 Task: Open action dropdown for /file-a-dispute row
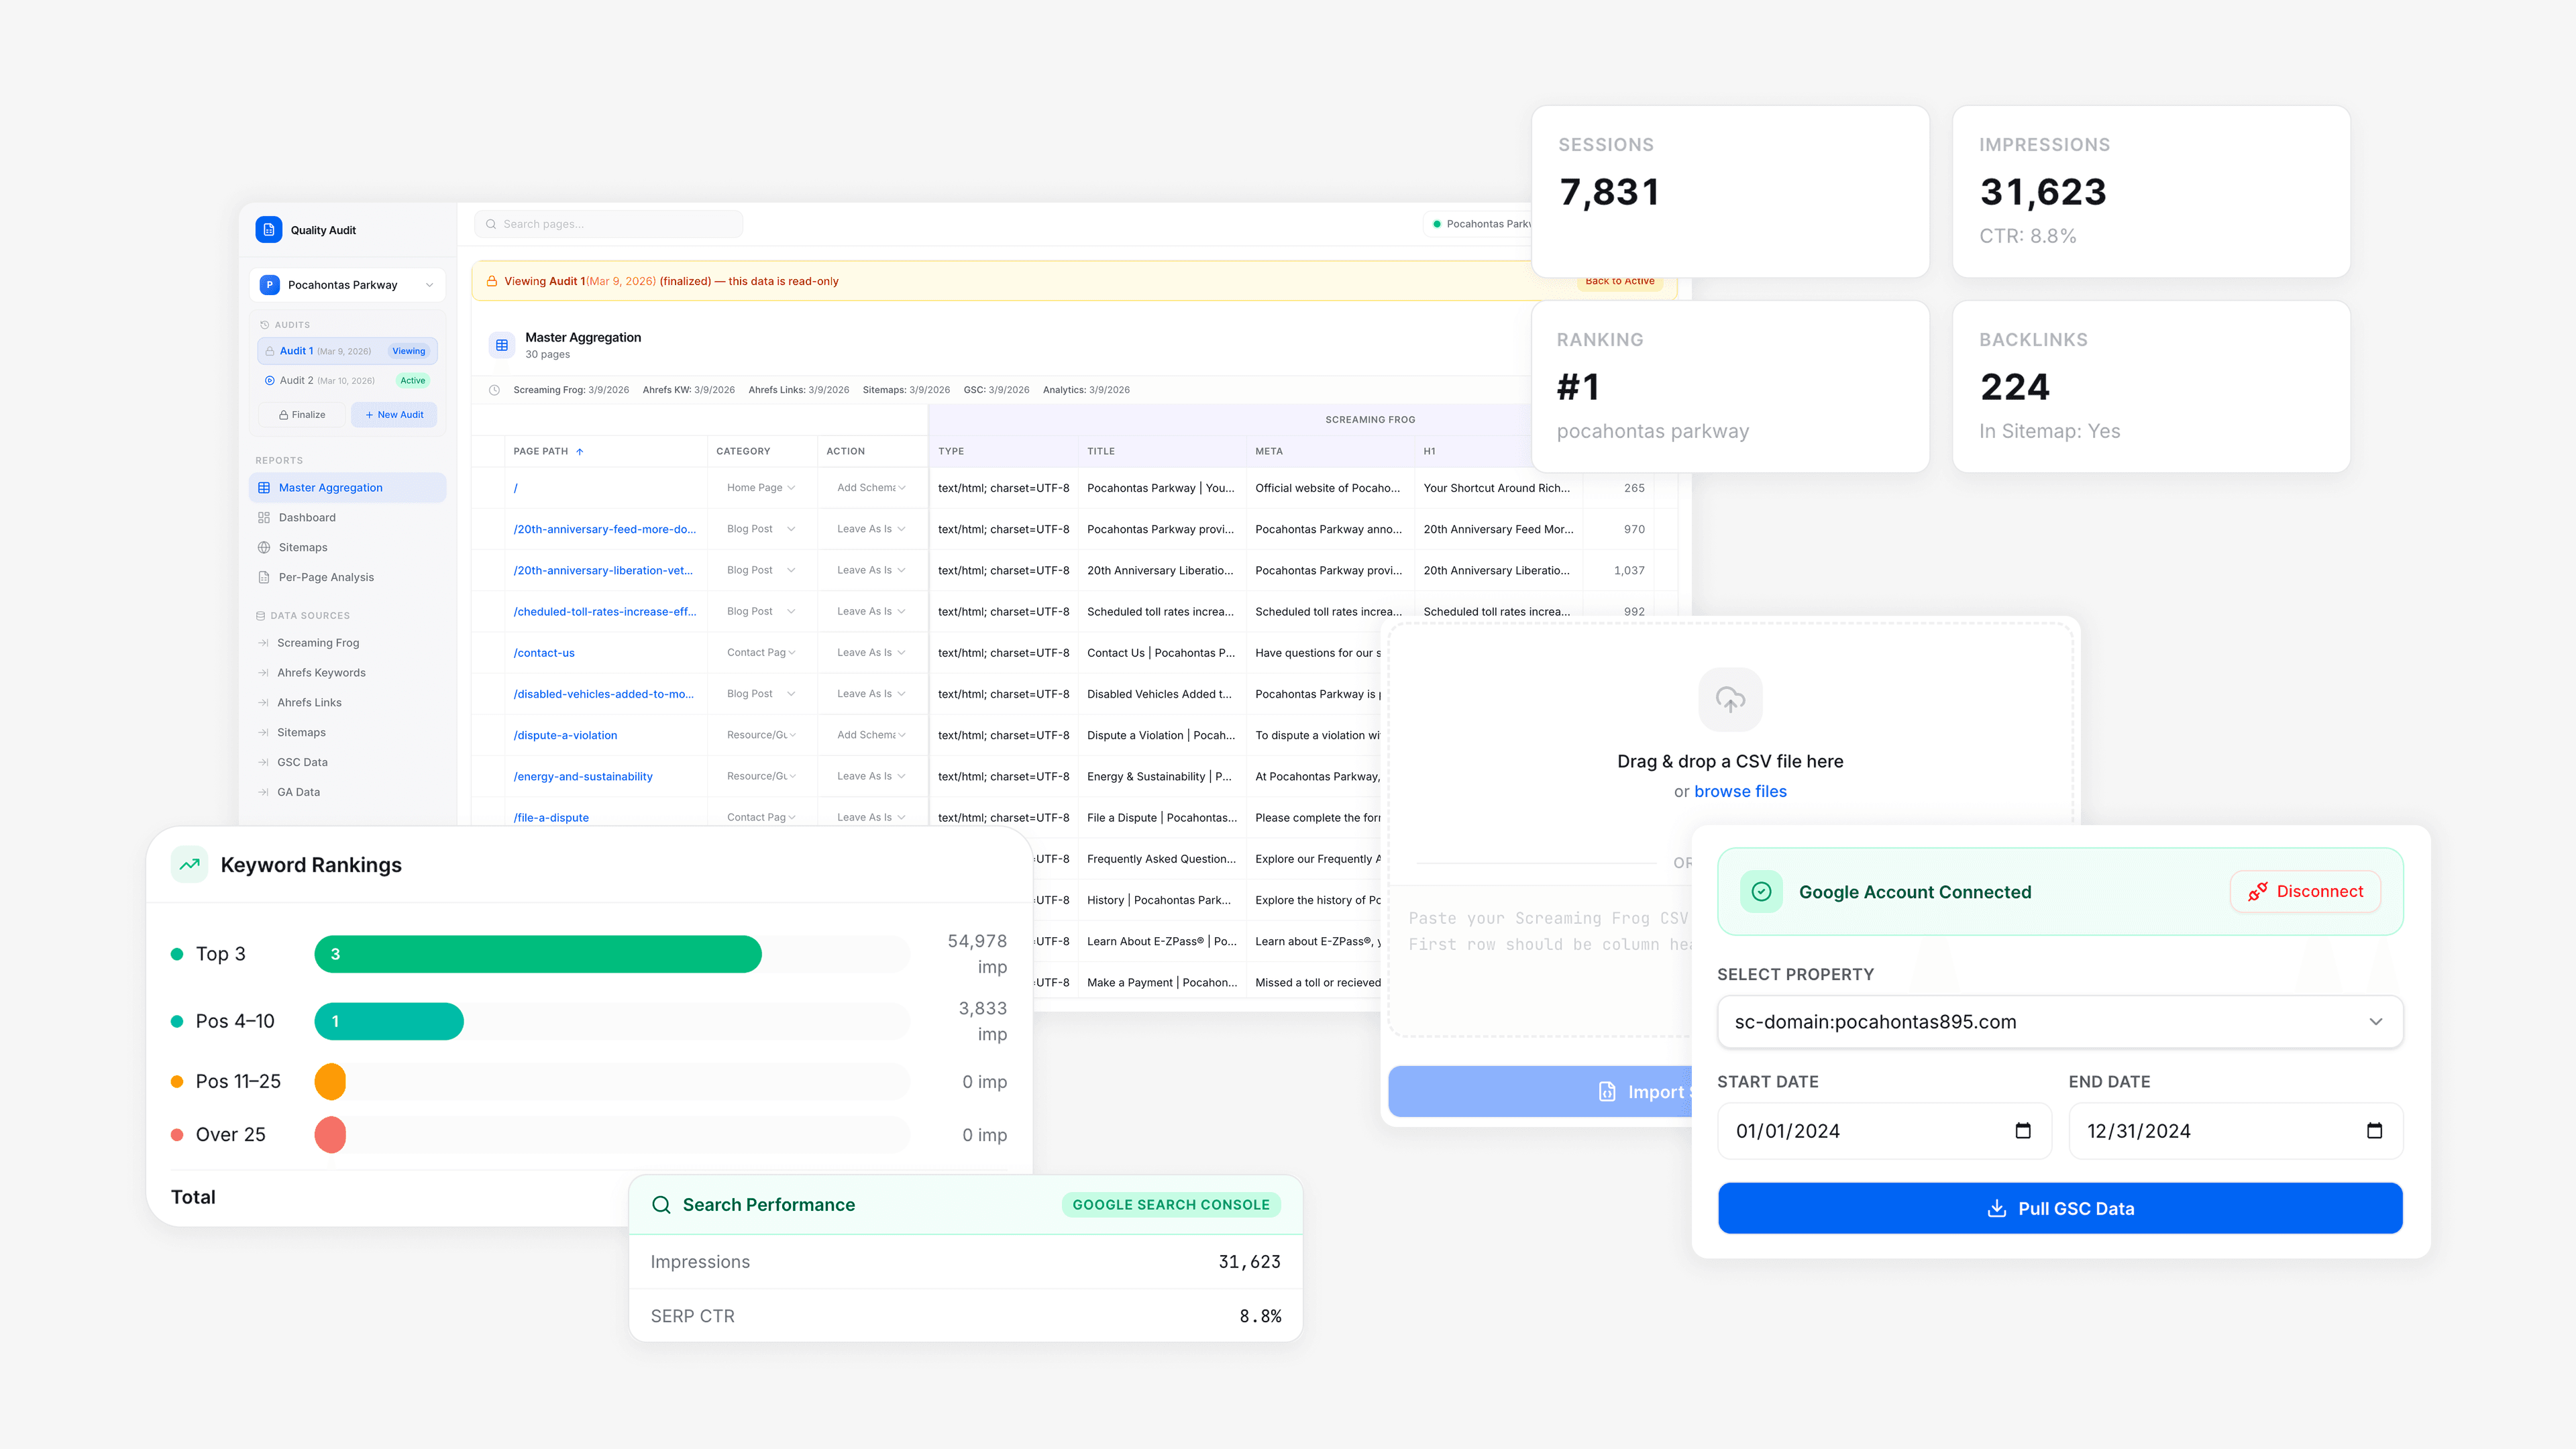[x=871, y=817]
